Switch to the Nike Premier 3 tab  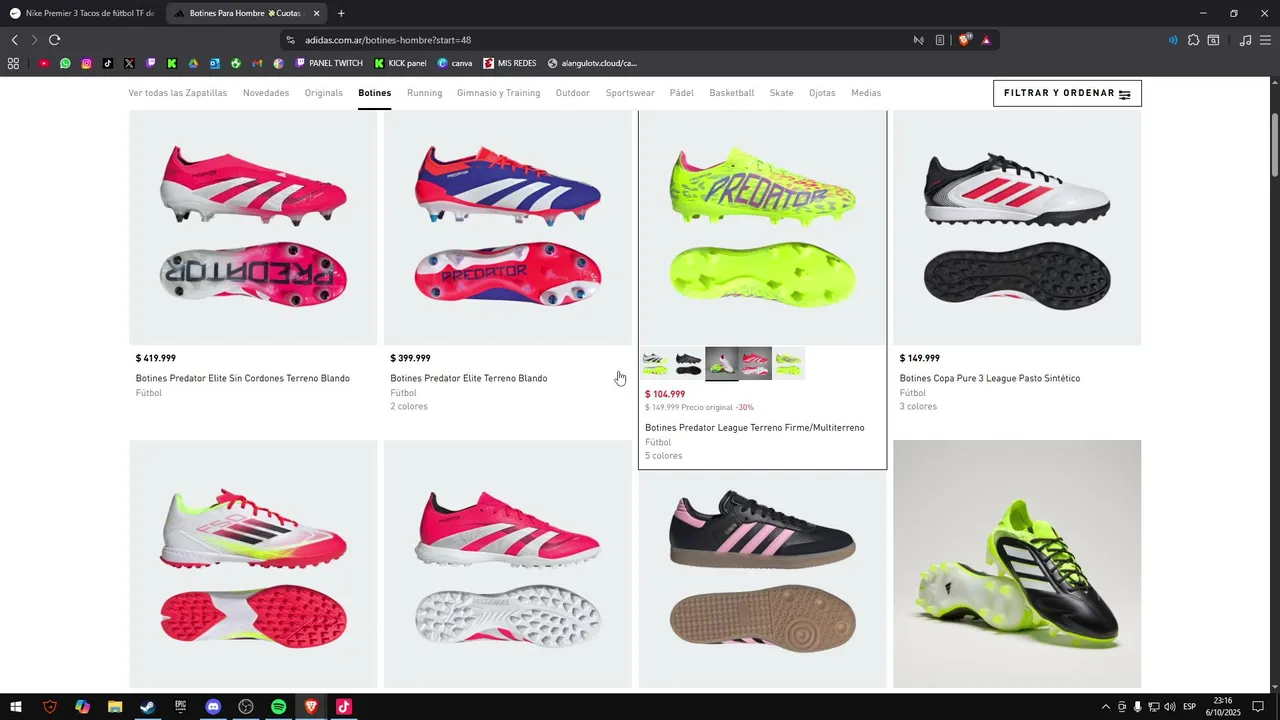coord(82,13)
